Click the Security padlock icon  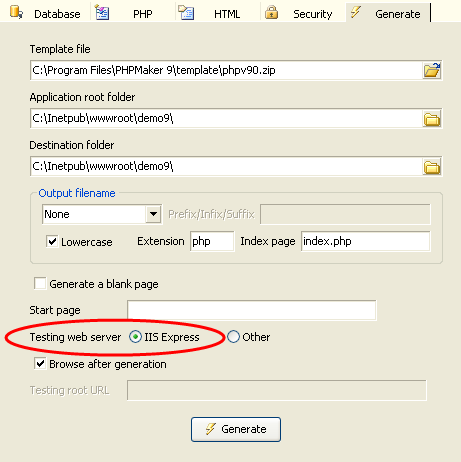(271, 13)
